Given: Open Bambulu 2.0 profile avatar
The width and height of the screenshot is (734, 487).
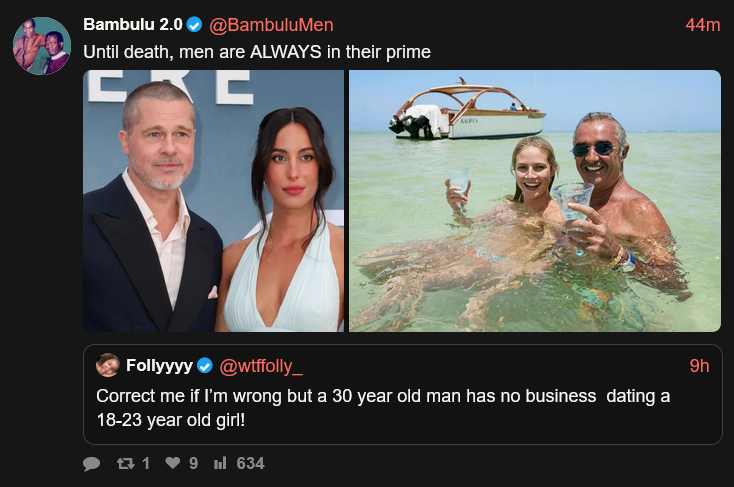Looking at the screenshot, I should pyautogui.click(x=42, y=46).
